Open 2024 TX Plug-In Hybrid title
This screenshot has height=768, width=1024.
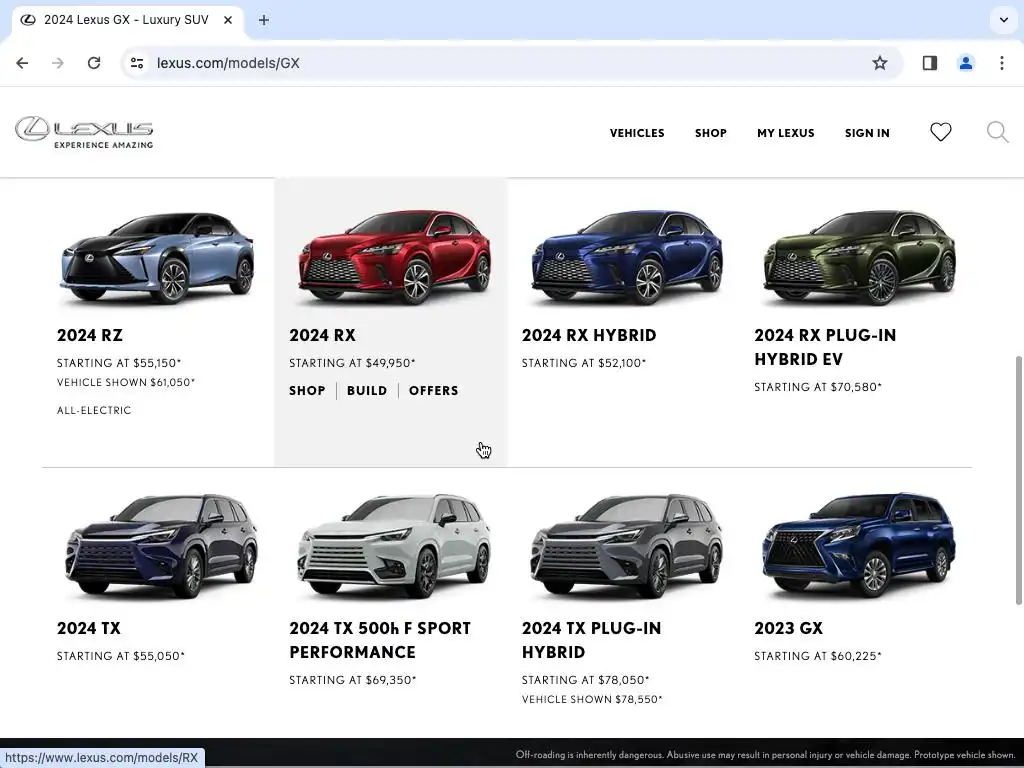[x=592, y=640]
